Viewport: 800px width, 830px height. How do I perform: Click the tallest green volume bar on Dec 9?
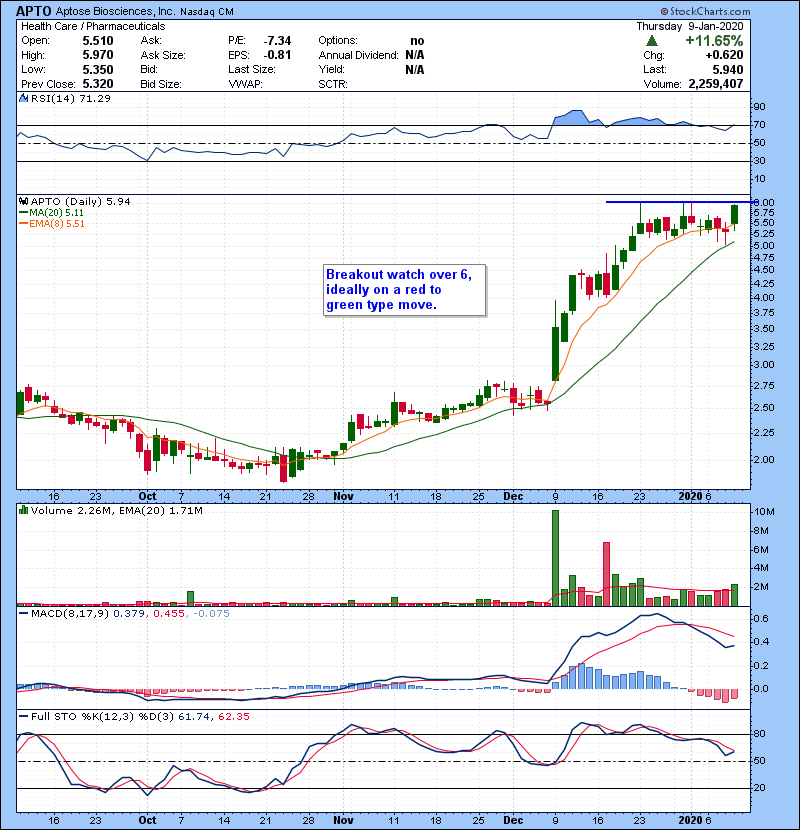click(555, 558)
